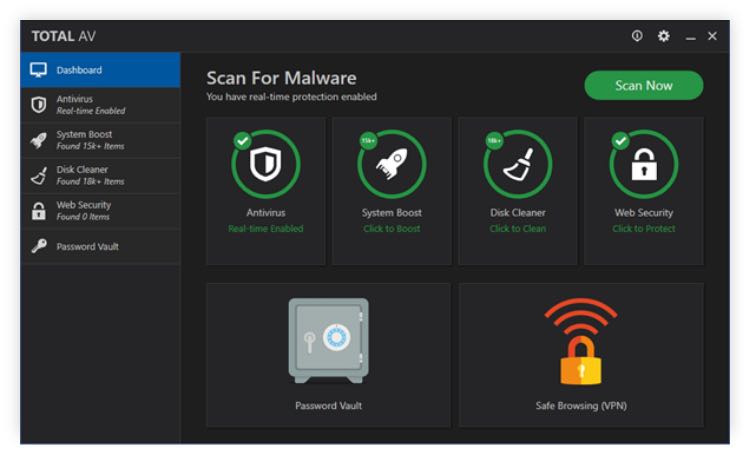Screen dimensions: 750x466
Task: Click the Safe Browsing (VPN) label
Action: 581,406
